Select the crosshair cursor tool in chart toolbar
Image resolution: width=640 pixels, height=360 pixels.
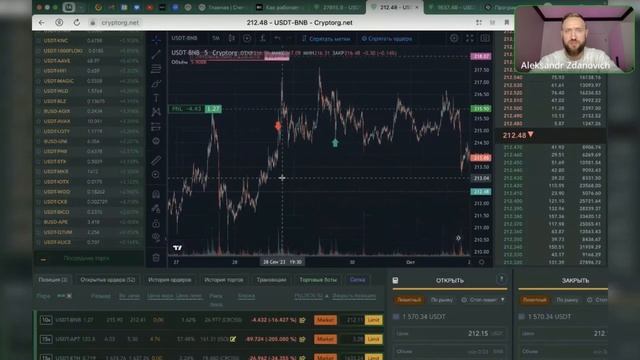point(156,40)
